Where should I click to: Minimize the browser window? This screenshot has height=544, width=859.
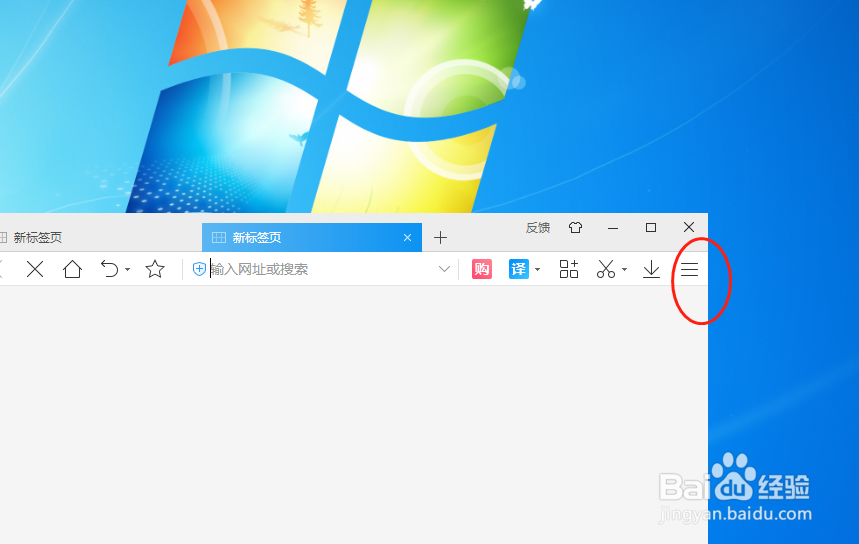[x=613, y=227]
